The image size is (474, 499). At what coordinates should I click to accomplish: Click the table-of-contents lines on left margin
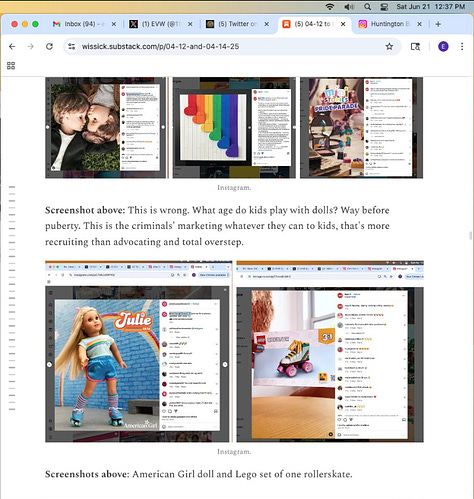pos(12,298)
